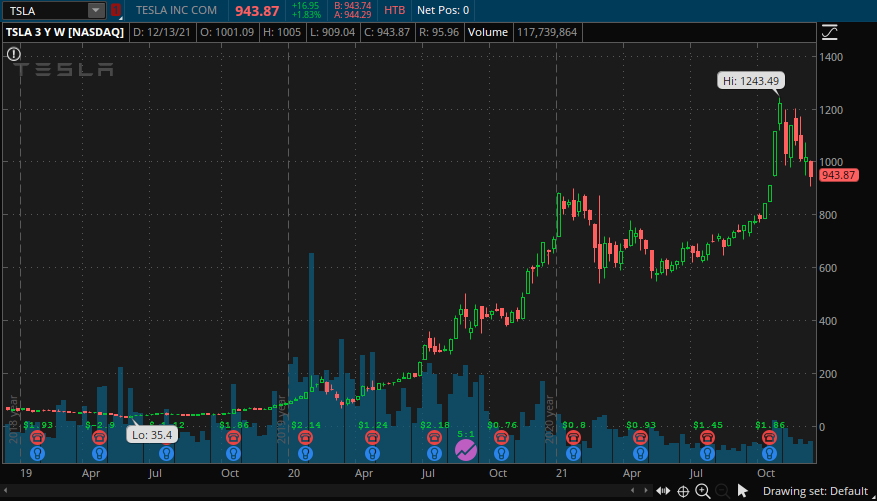Screen dimensions: 877x501
Task: Click the time axis expand/compress arrows icon
Action: coord(663,491)
